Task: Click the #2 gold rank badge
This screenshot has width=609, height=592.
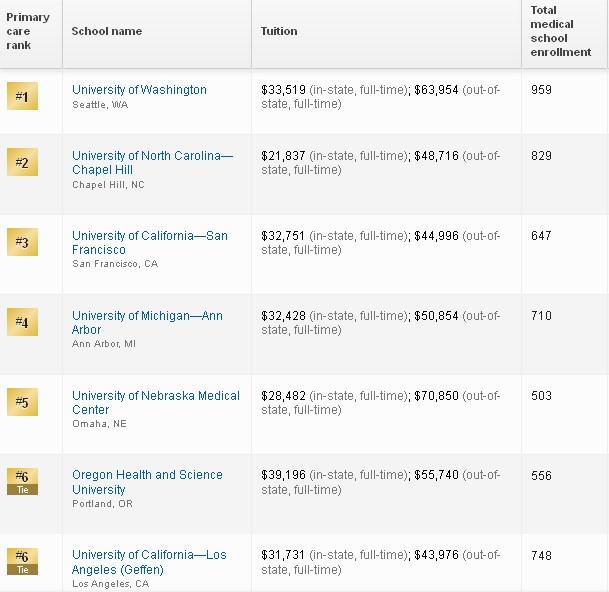Action: tap(22, 162)
